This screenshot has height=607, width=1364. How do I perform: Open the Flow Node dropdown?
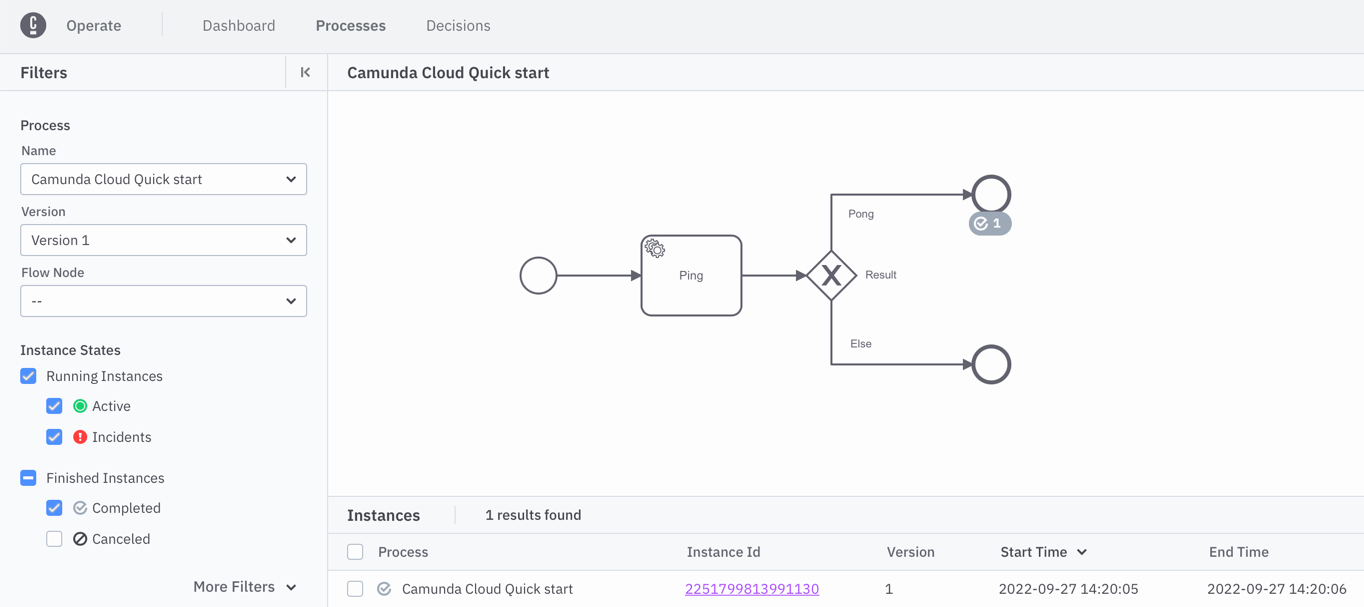163,301
